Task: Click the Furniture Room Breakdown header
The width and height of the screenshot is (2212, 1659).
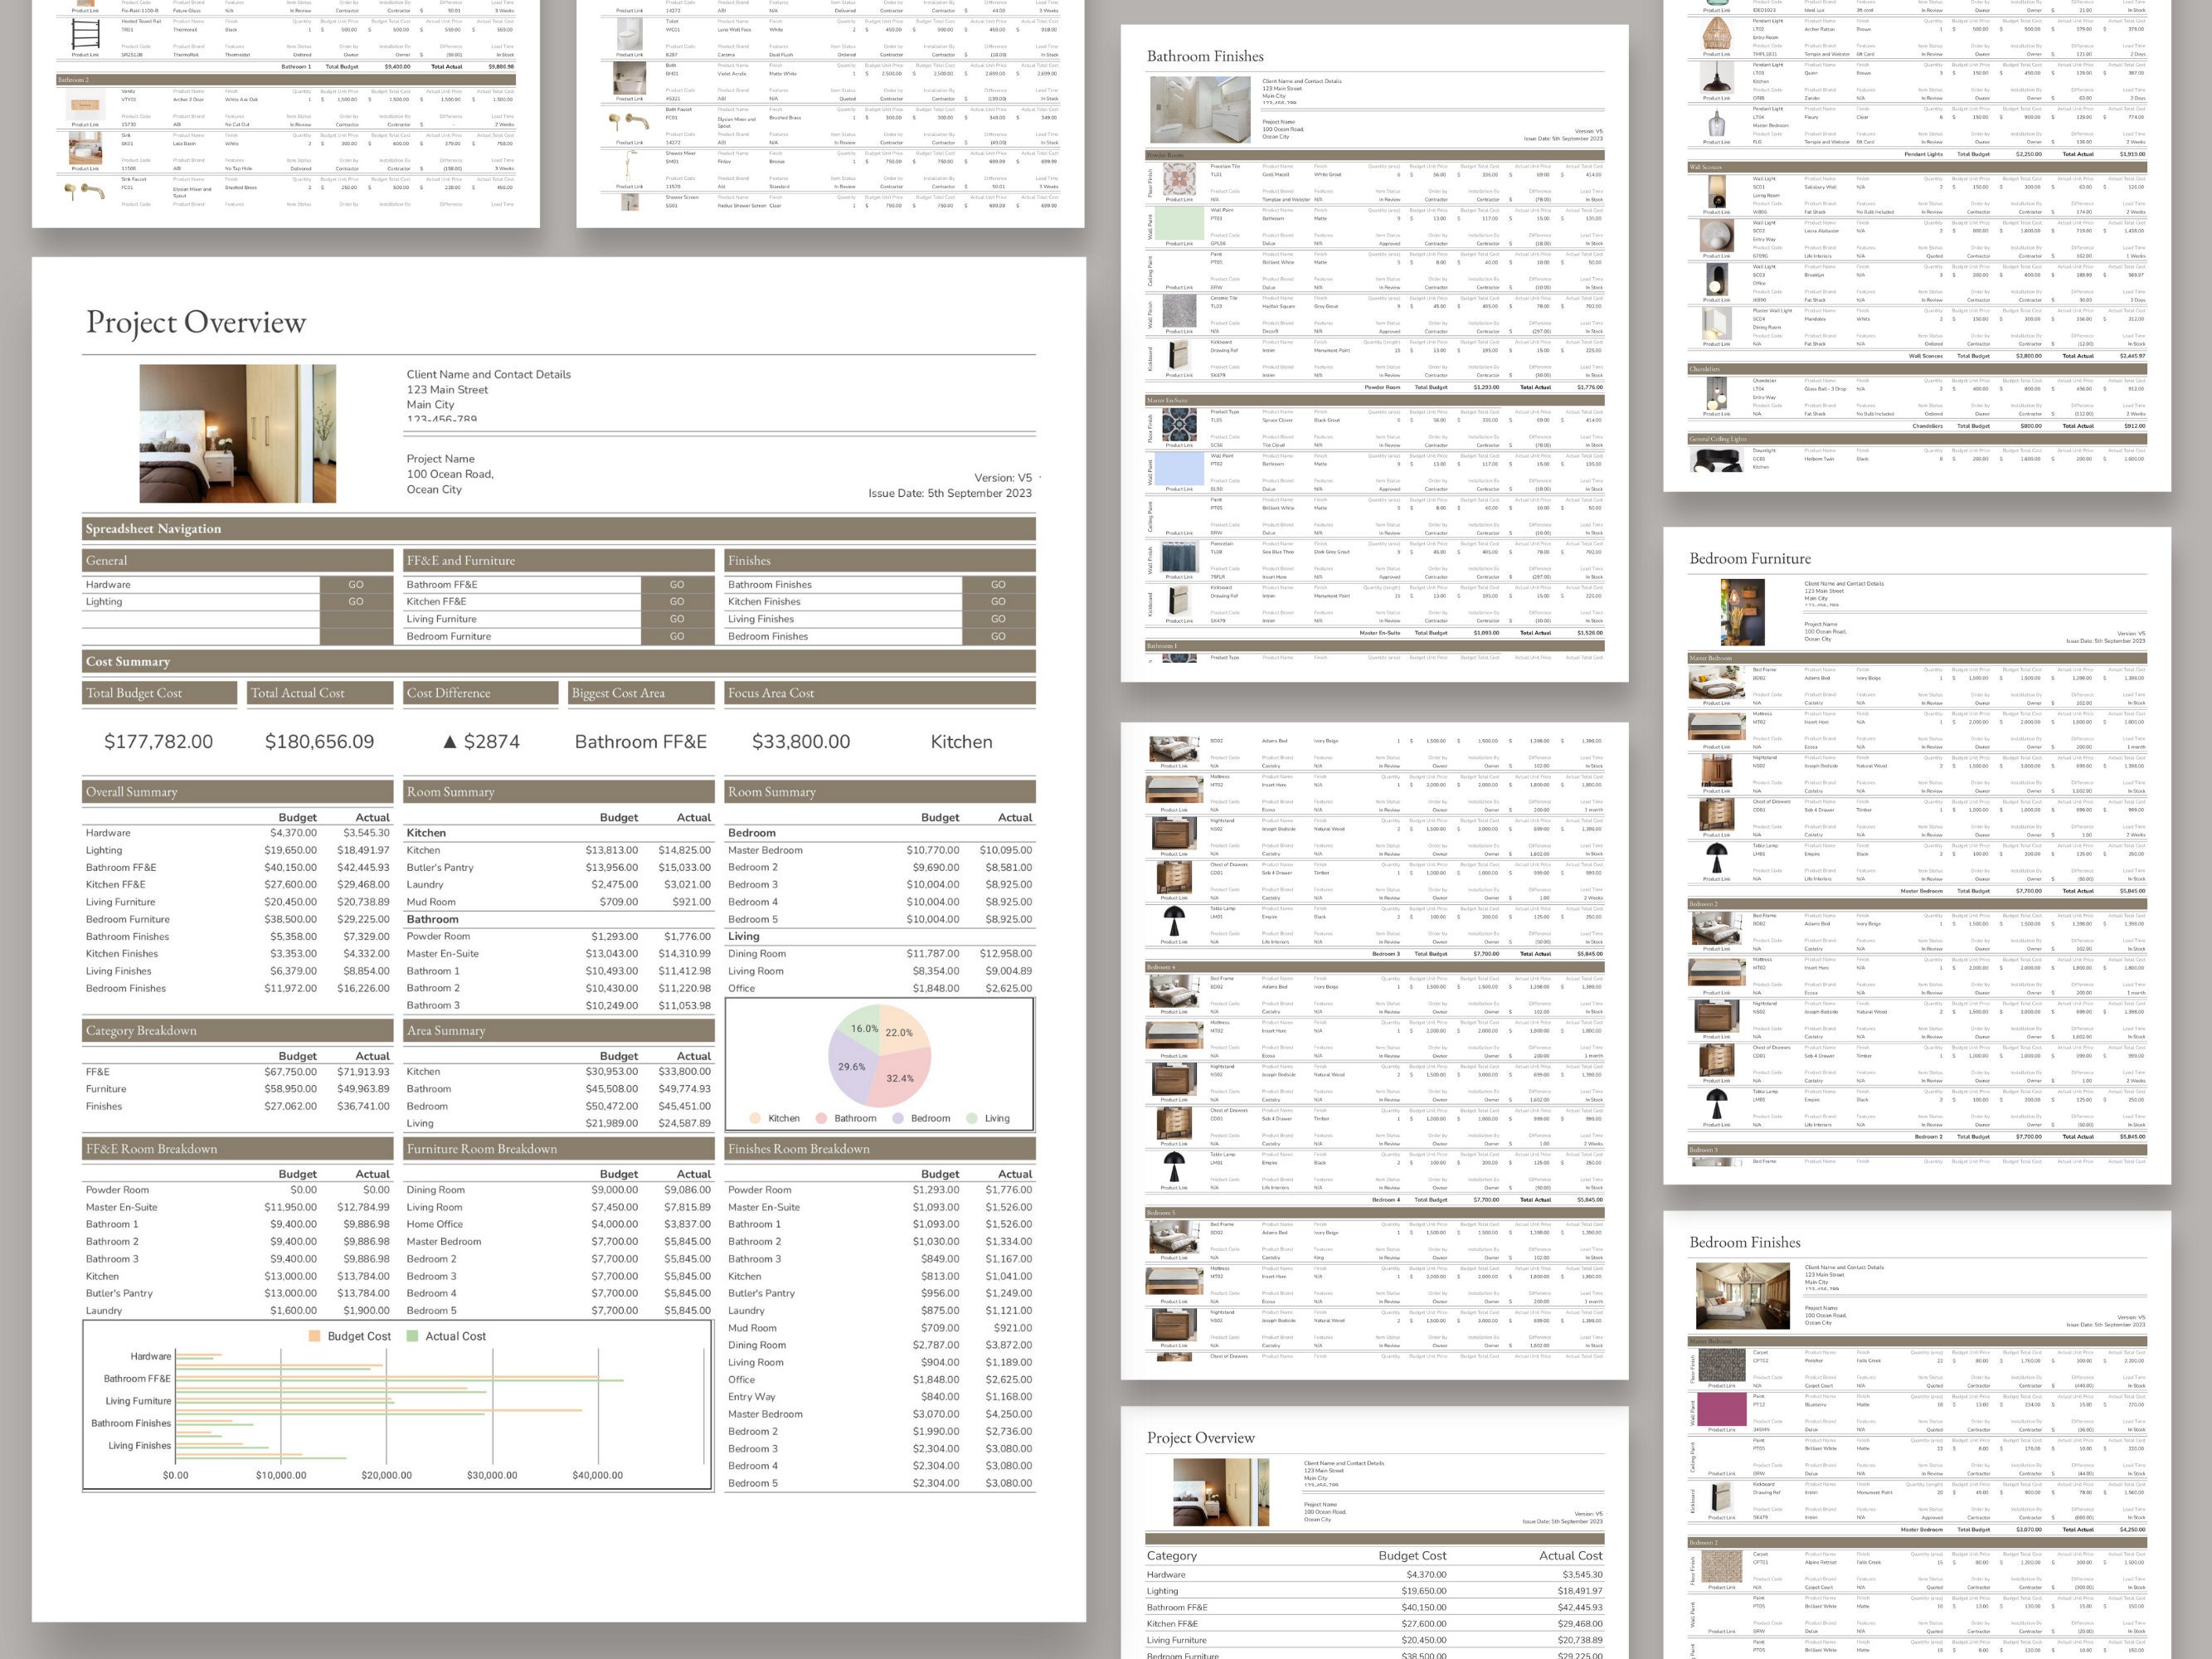Action: click(x=559, y=1149)
